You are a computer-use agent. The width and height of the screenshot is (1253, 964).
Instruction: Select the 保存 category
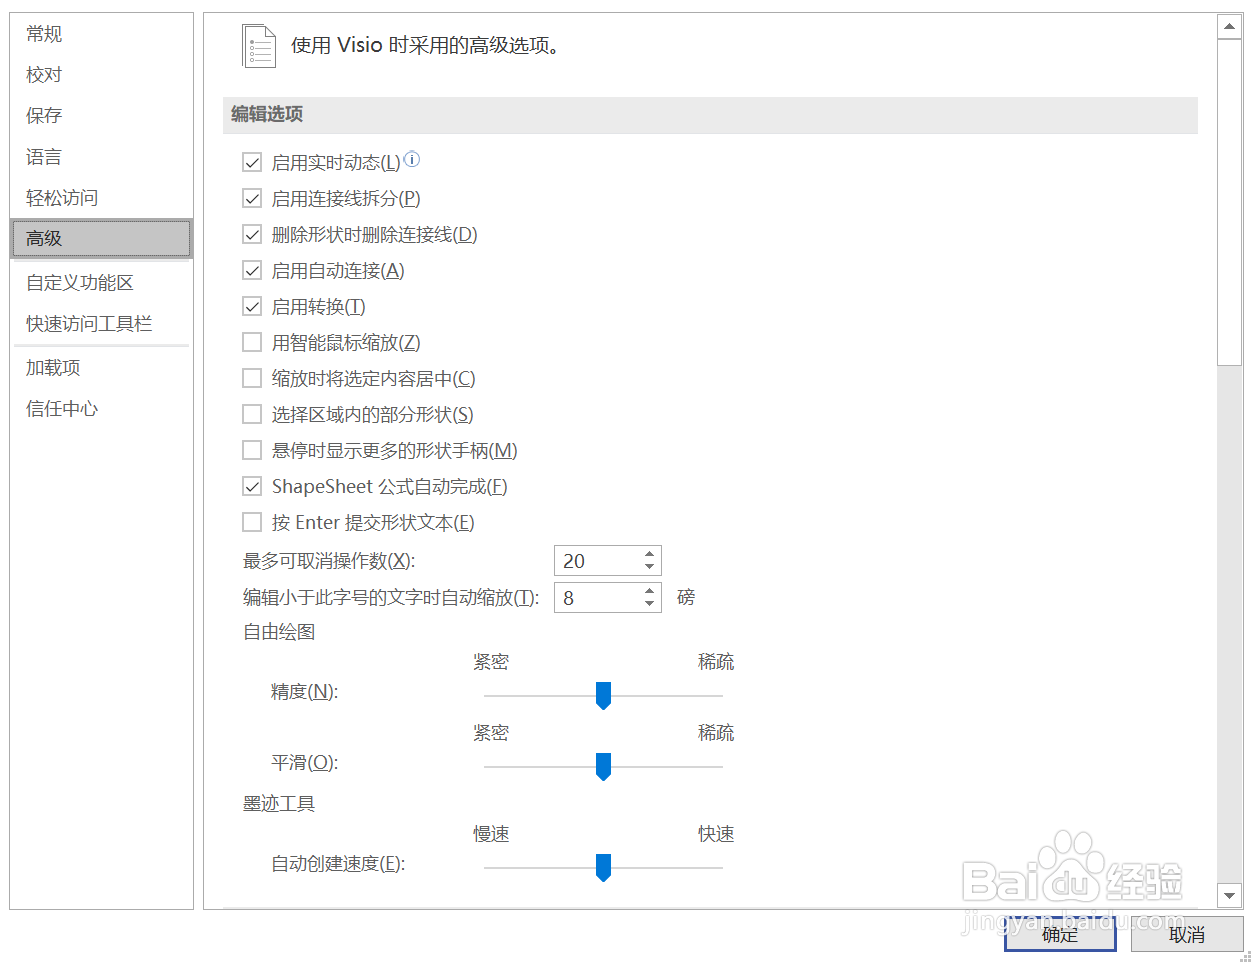(101, 116)
